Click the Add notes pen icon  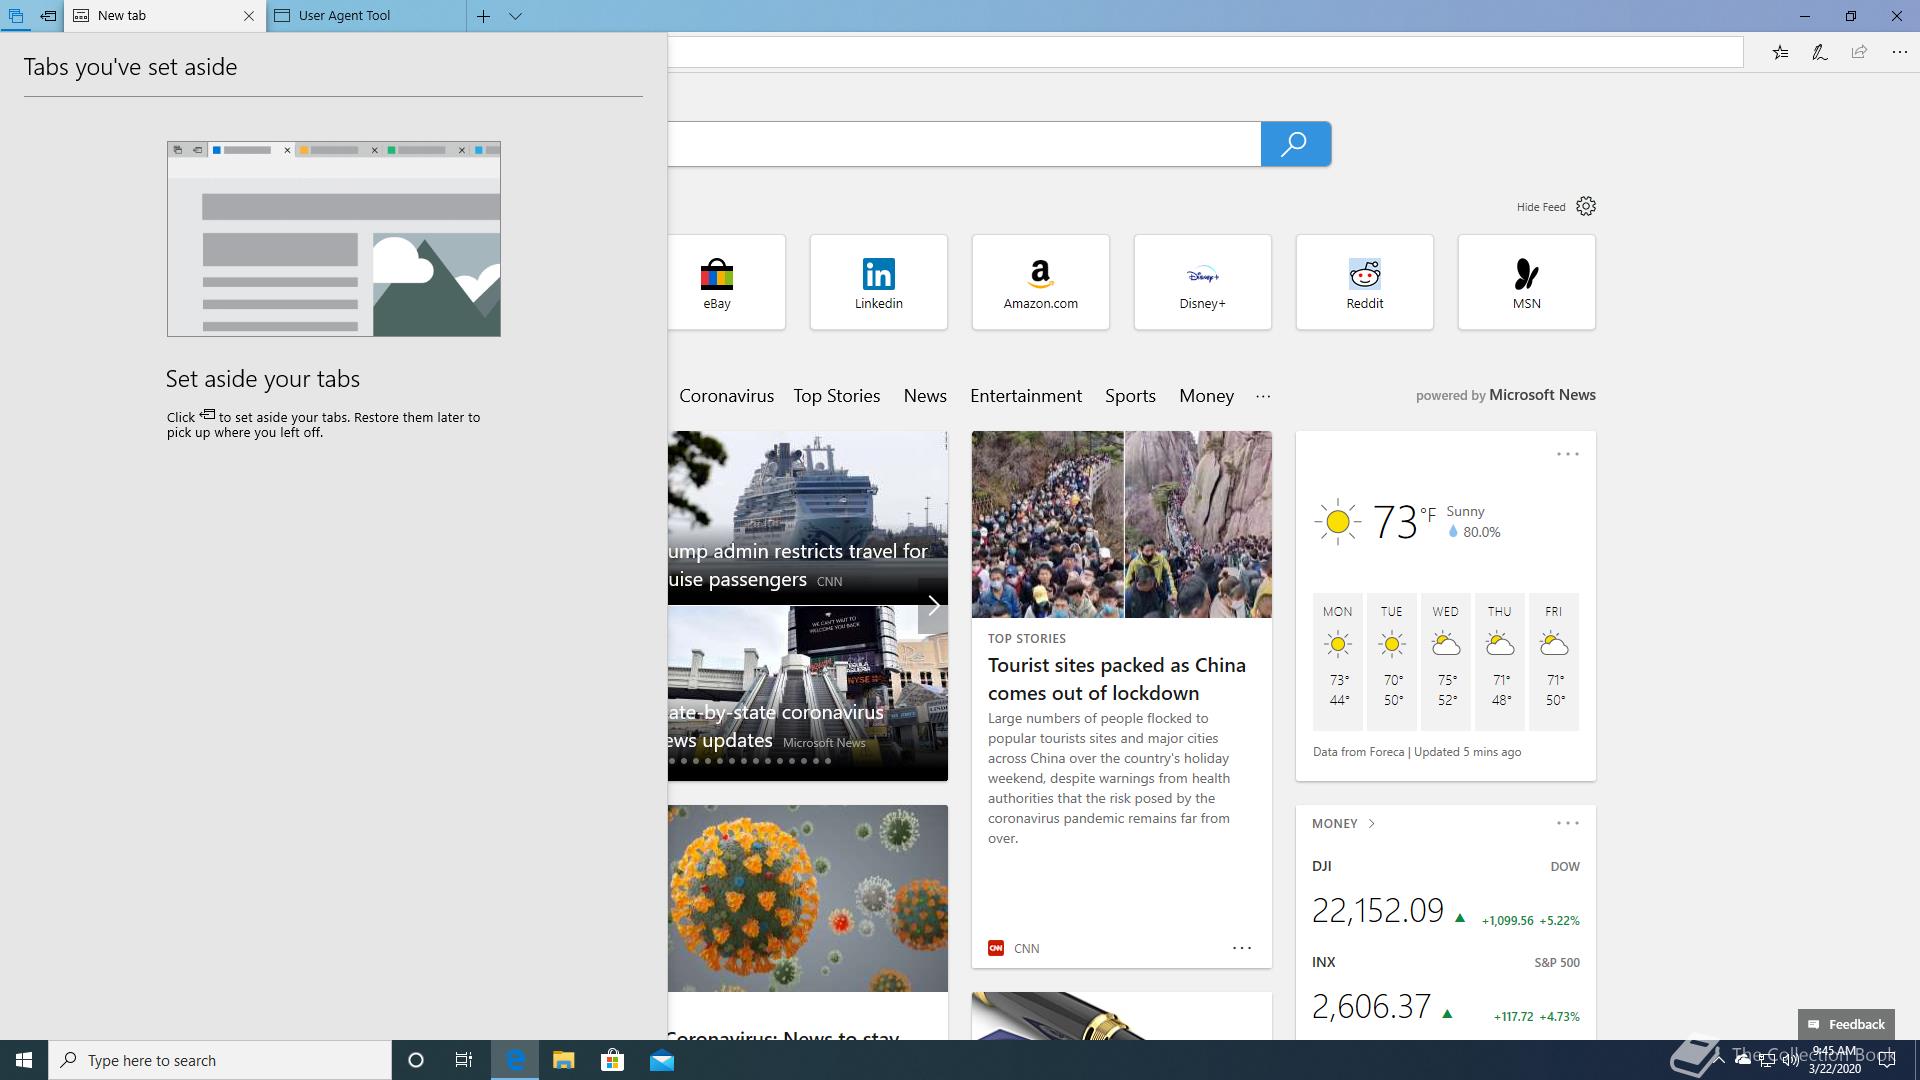1819,52
